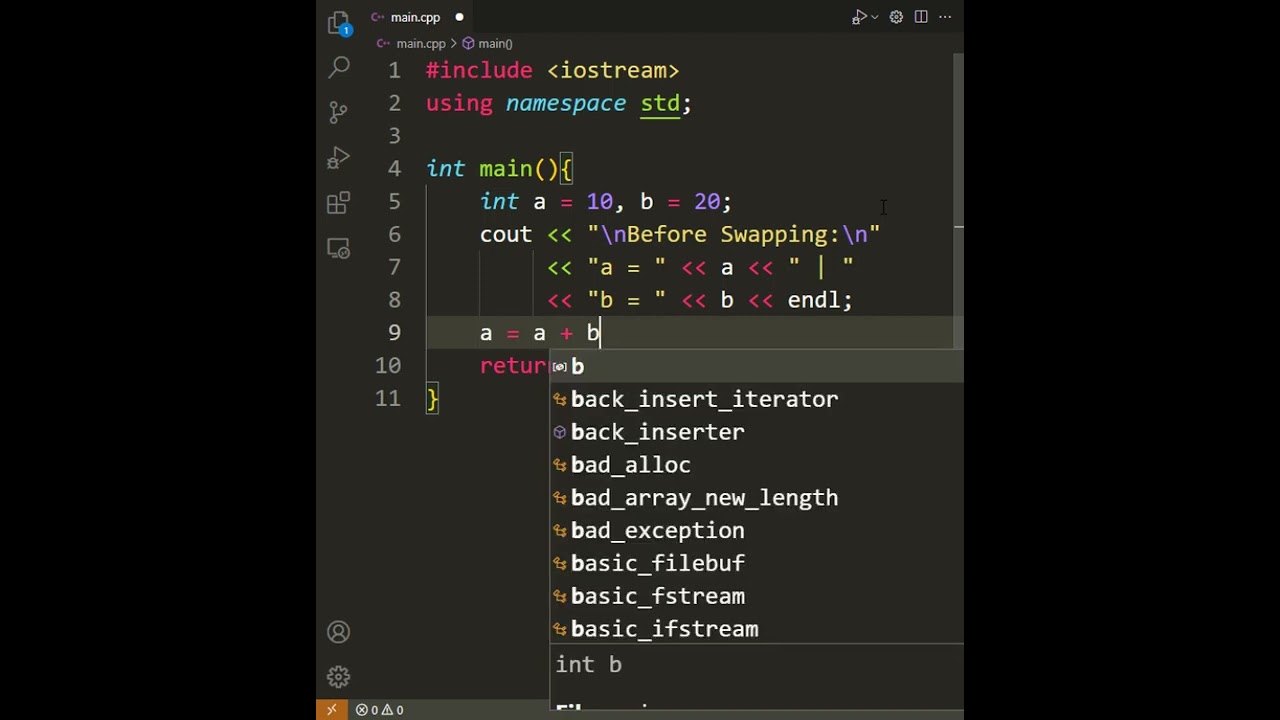Screen dimensions: 1280x720
Task: Select suggestion back_insert_iterator
Action: point(757,399)
